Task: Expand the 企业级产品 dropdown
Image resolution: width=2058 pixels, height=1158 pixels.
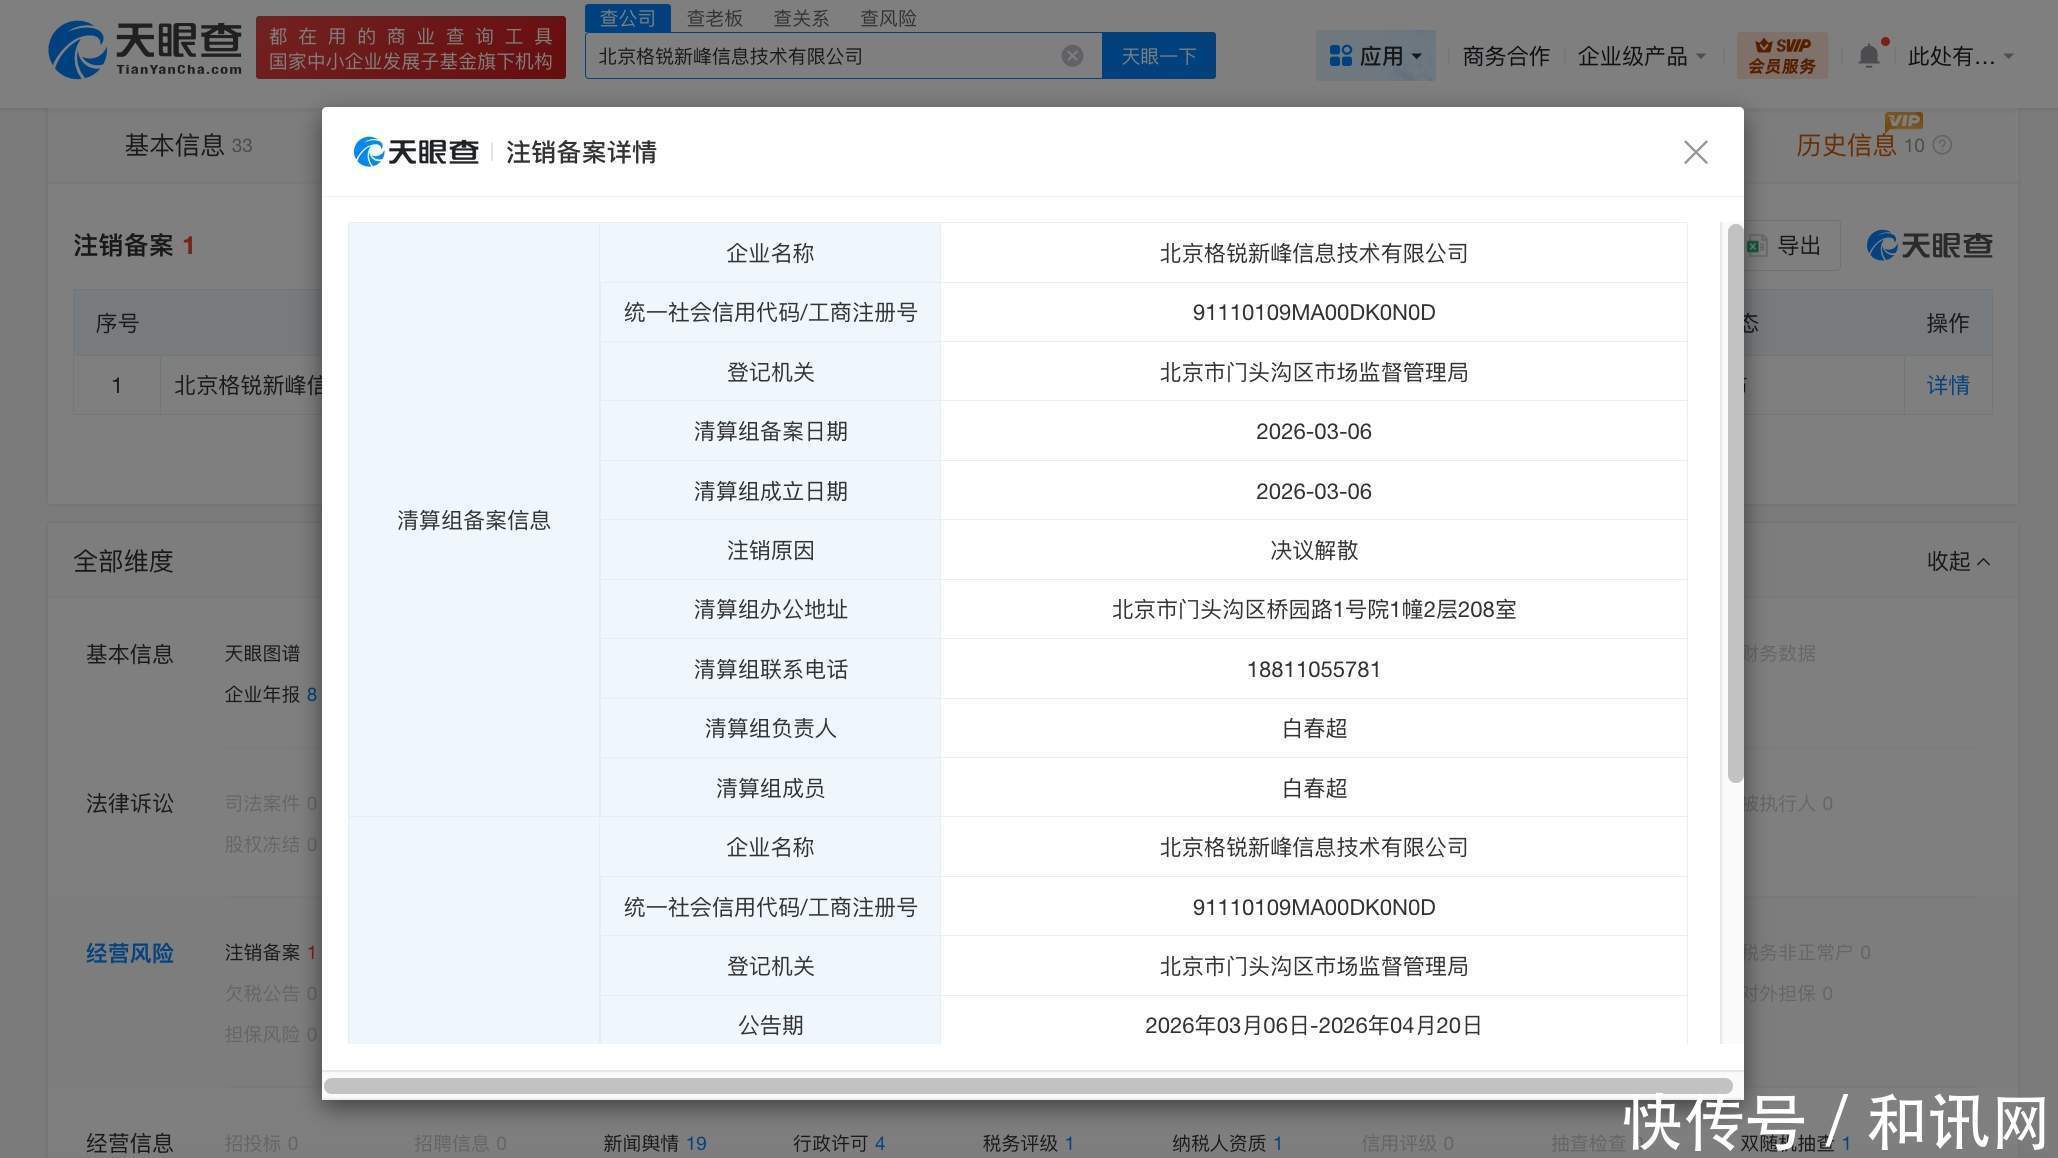Action: click(1641, 56)
